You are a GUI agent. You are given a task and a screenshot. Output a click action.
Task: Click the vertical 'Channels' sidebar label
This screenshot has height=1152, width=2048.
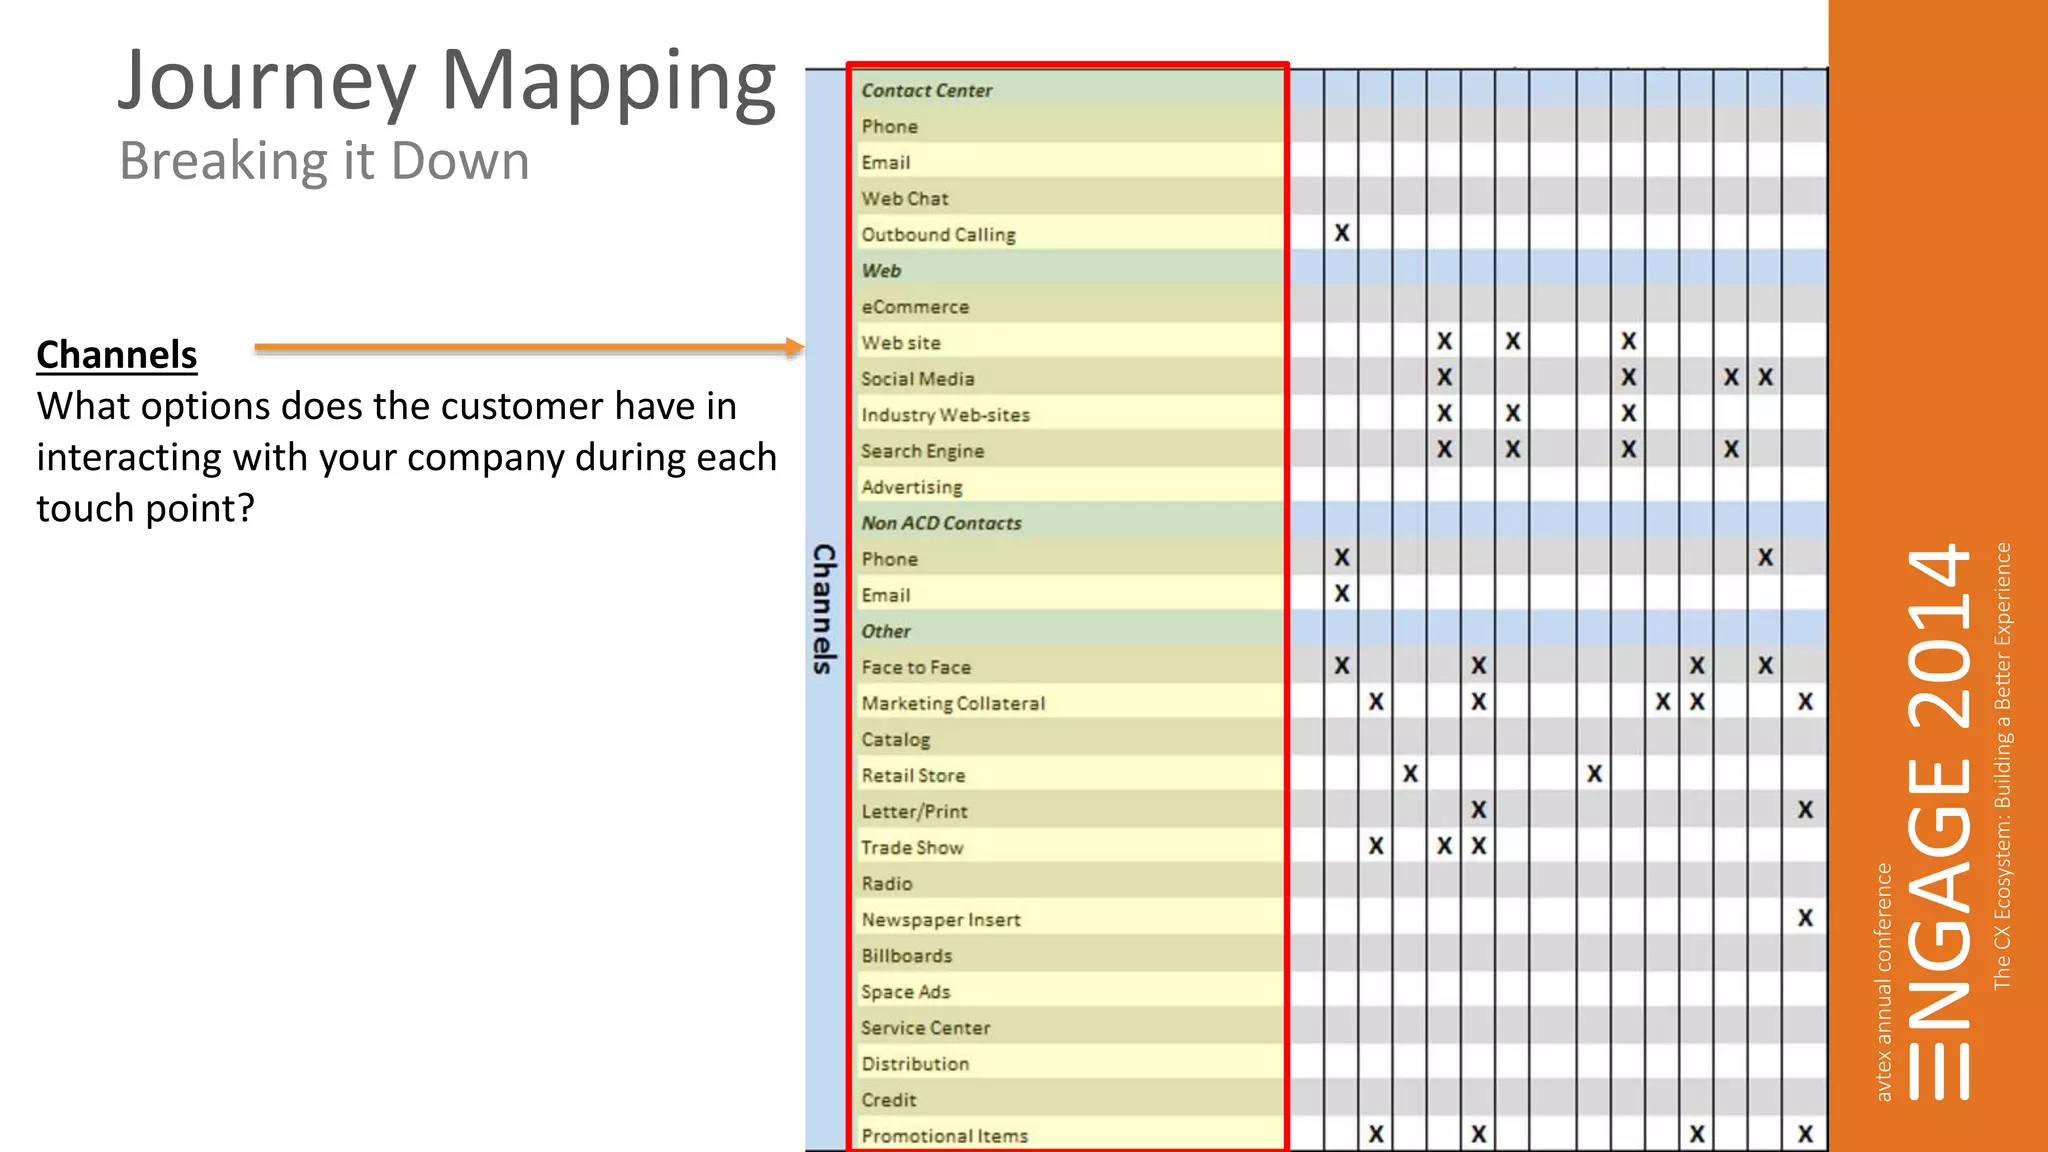823,609
